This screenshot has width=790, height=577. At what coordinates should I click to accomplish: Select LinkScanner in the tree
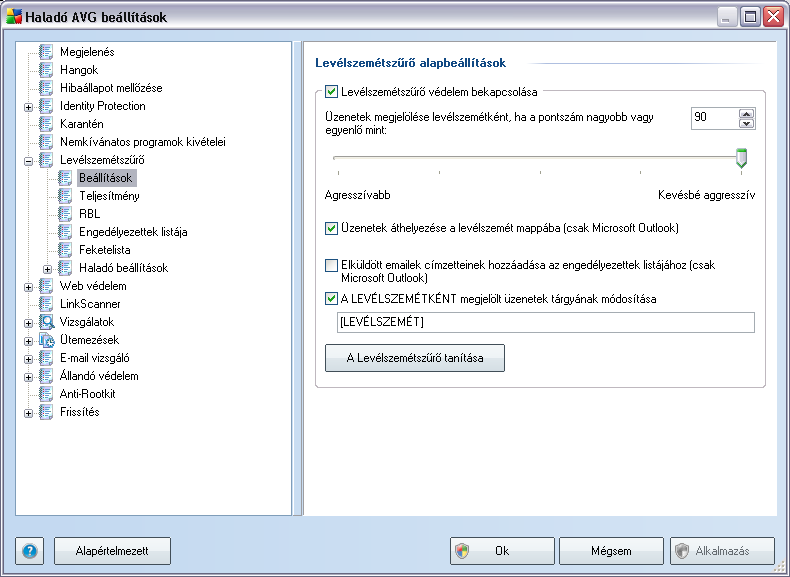90,304
